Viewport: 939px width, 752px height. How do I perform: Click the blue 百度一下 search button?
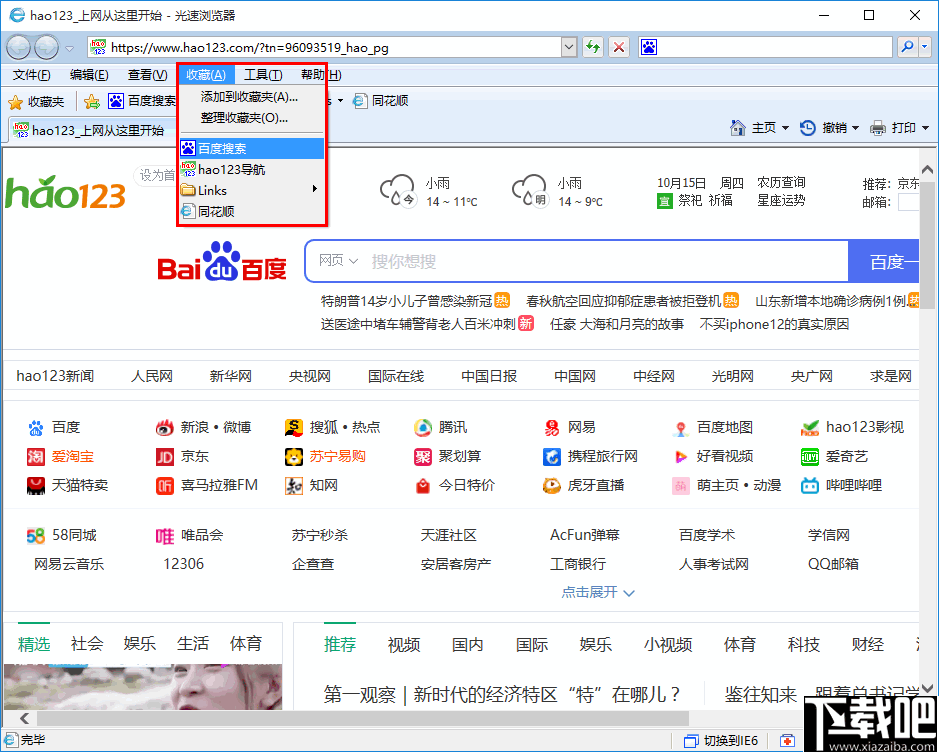coord(884,261)
